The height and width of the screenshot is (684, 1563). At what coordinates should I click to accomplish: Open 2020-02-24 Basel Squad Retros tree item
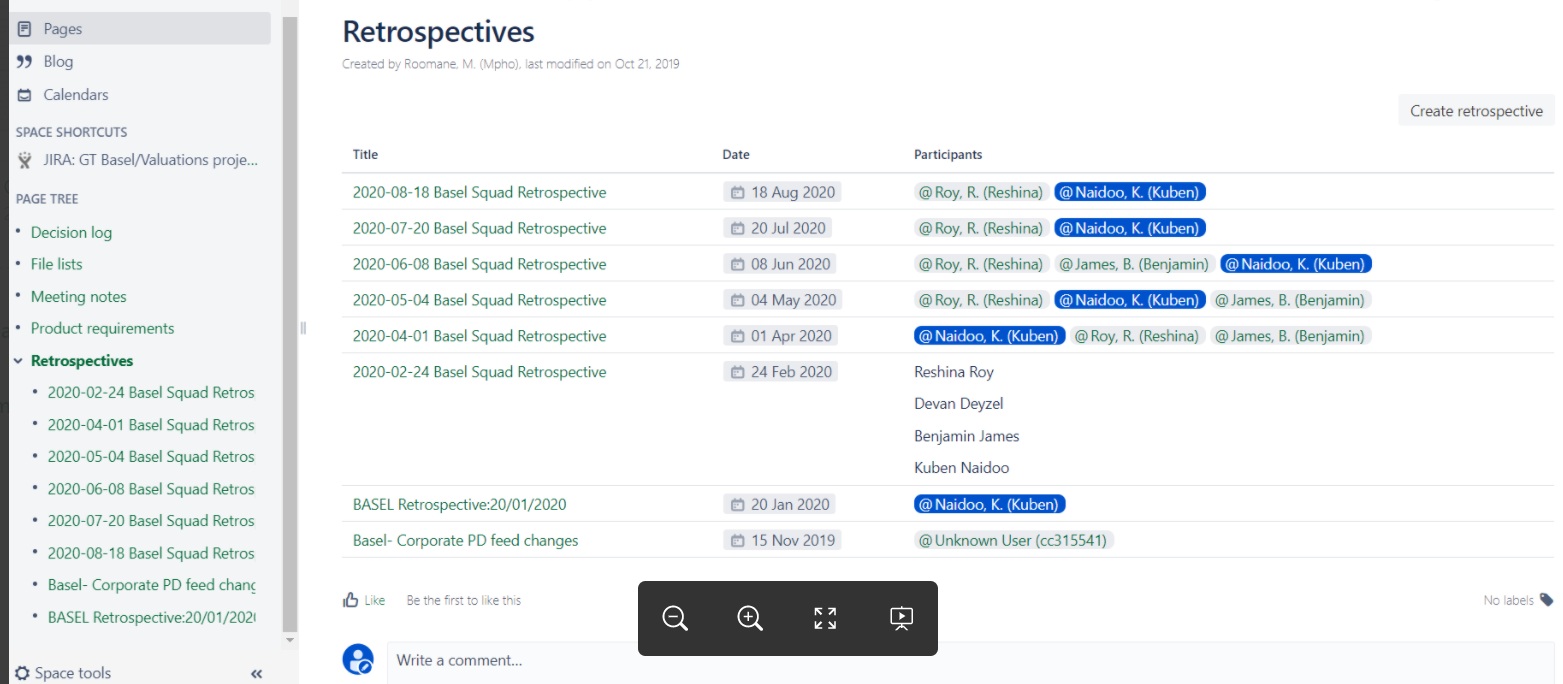[x=151, y=393]
